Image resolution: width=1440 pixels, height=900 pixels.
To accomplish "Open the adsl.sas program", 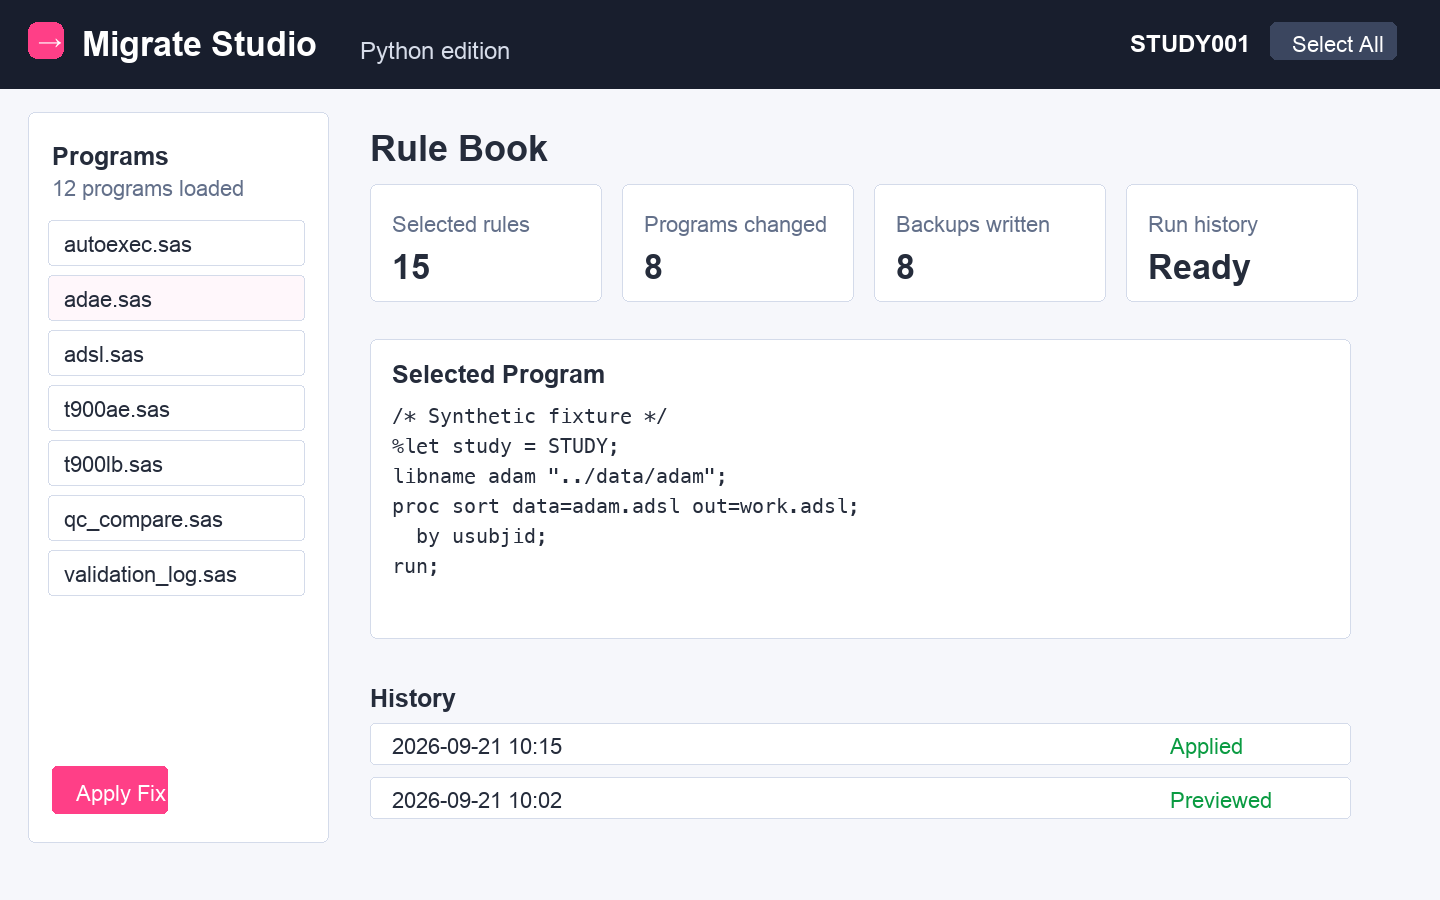I will [x=176, y=353].
